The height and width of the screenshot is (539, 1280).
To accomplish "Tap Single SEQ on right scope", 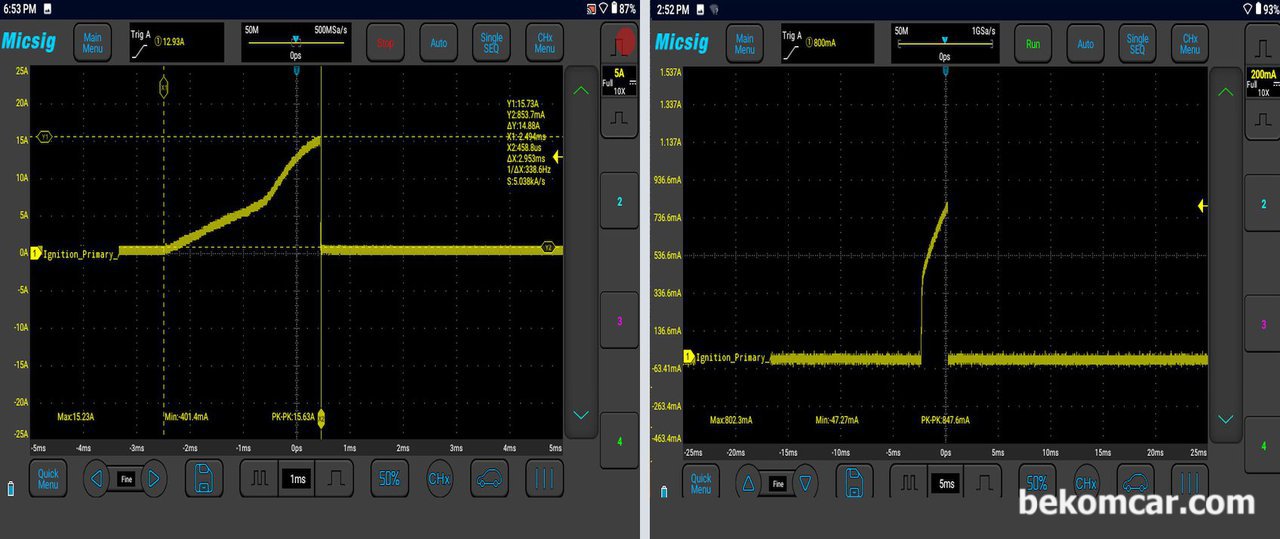I will tap(1138, 44).
